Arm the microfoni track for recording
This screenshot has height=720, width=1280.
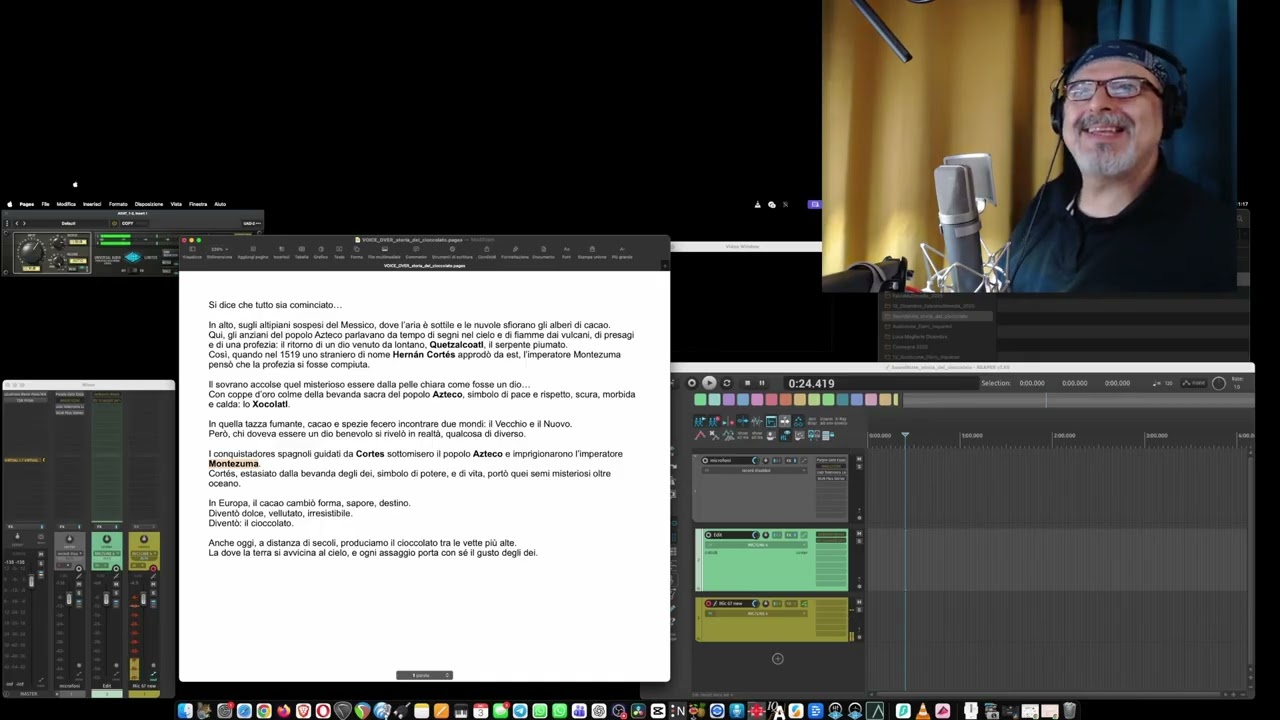pos(705,460)
